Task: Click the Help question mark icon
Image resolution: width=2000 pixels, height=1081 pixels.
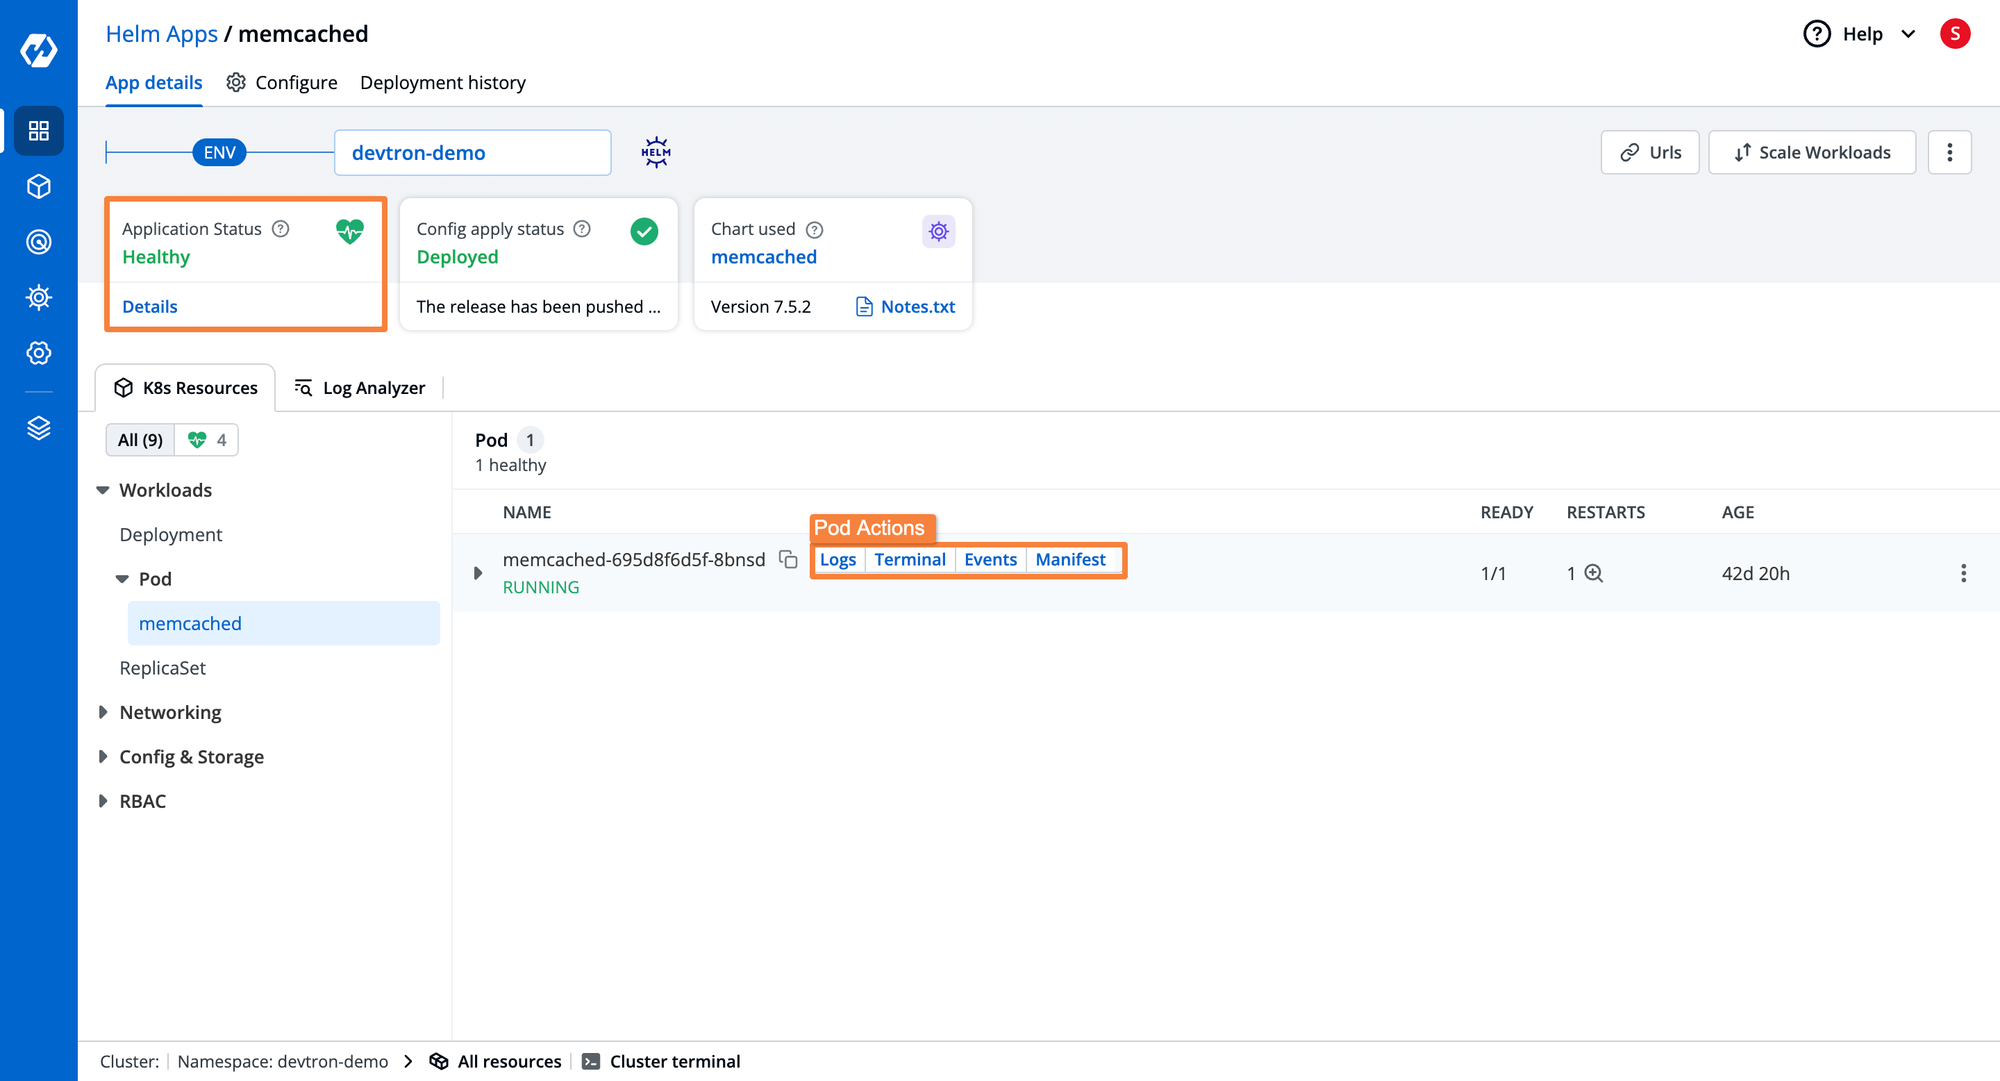Action: [x=1816, y=34]
